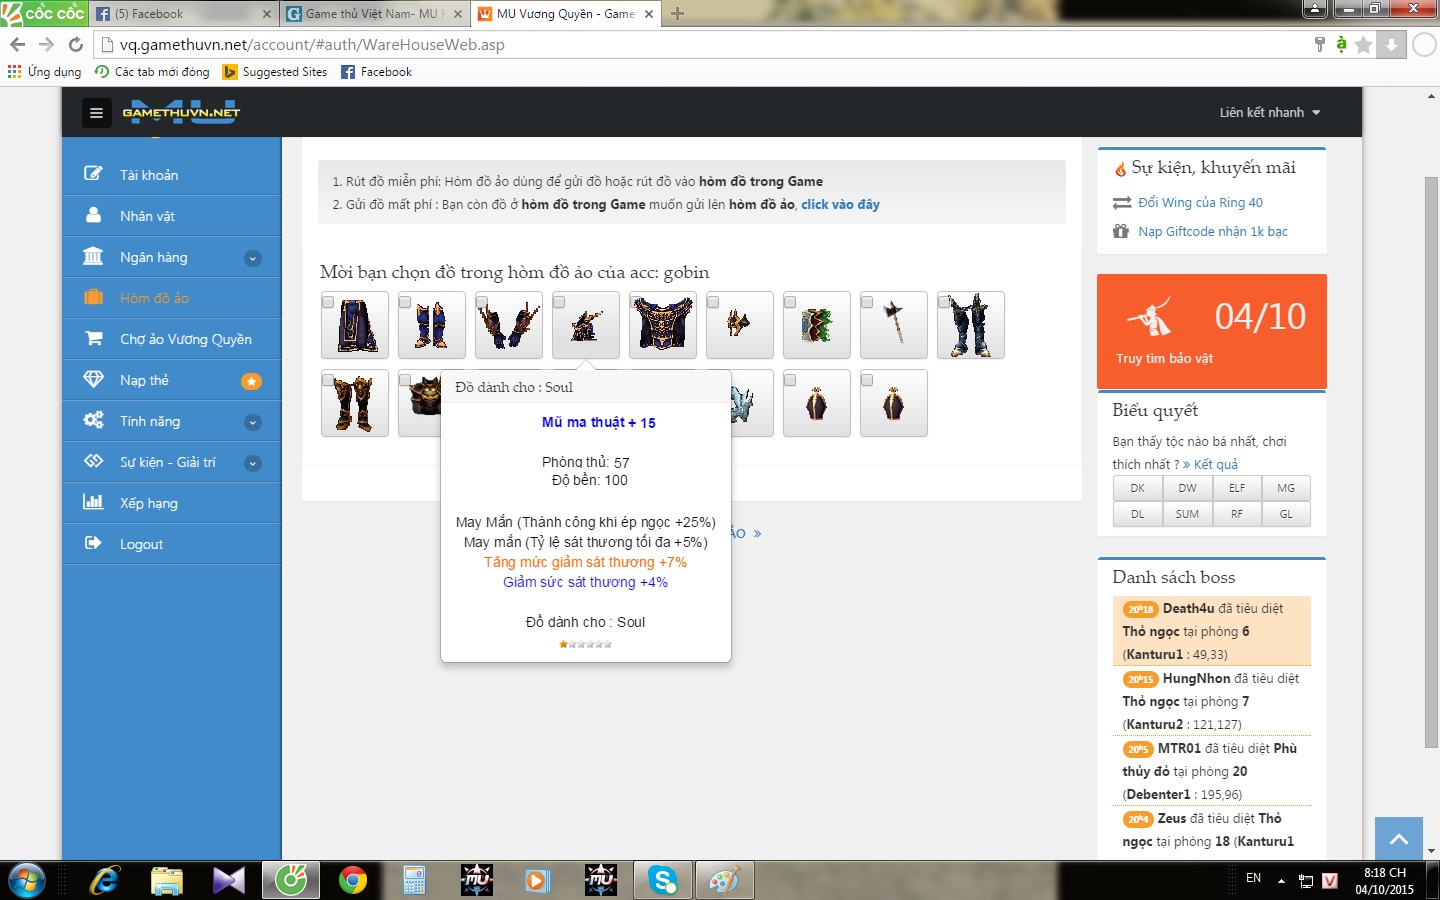
Task: Tick the checkbox on the dark leg boots item
Action: (x=944, y=302)
